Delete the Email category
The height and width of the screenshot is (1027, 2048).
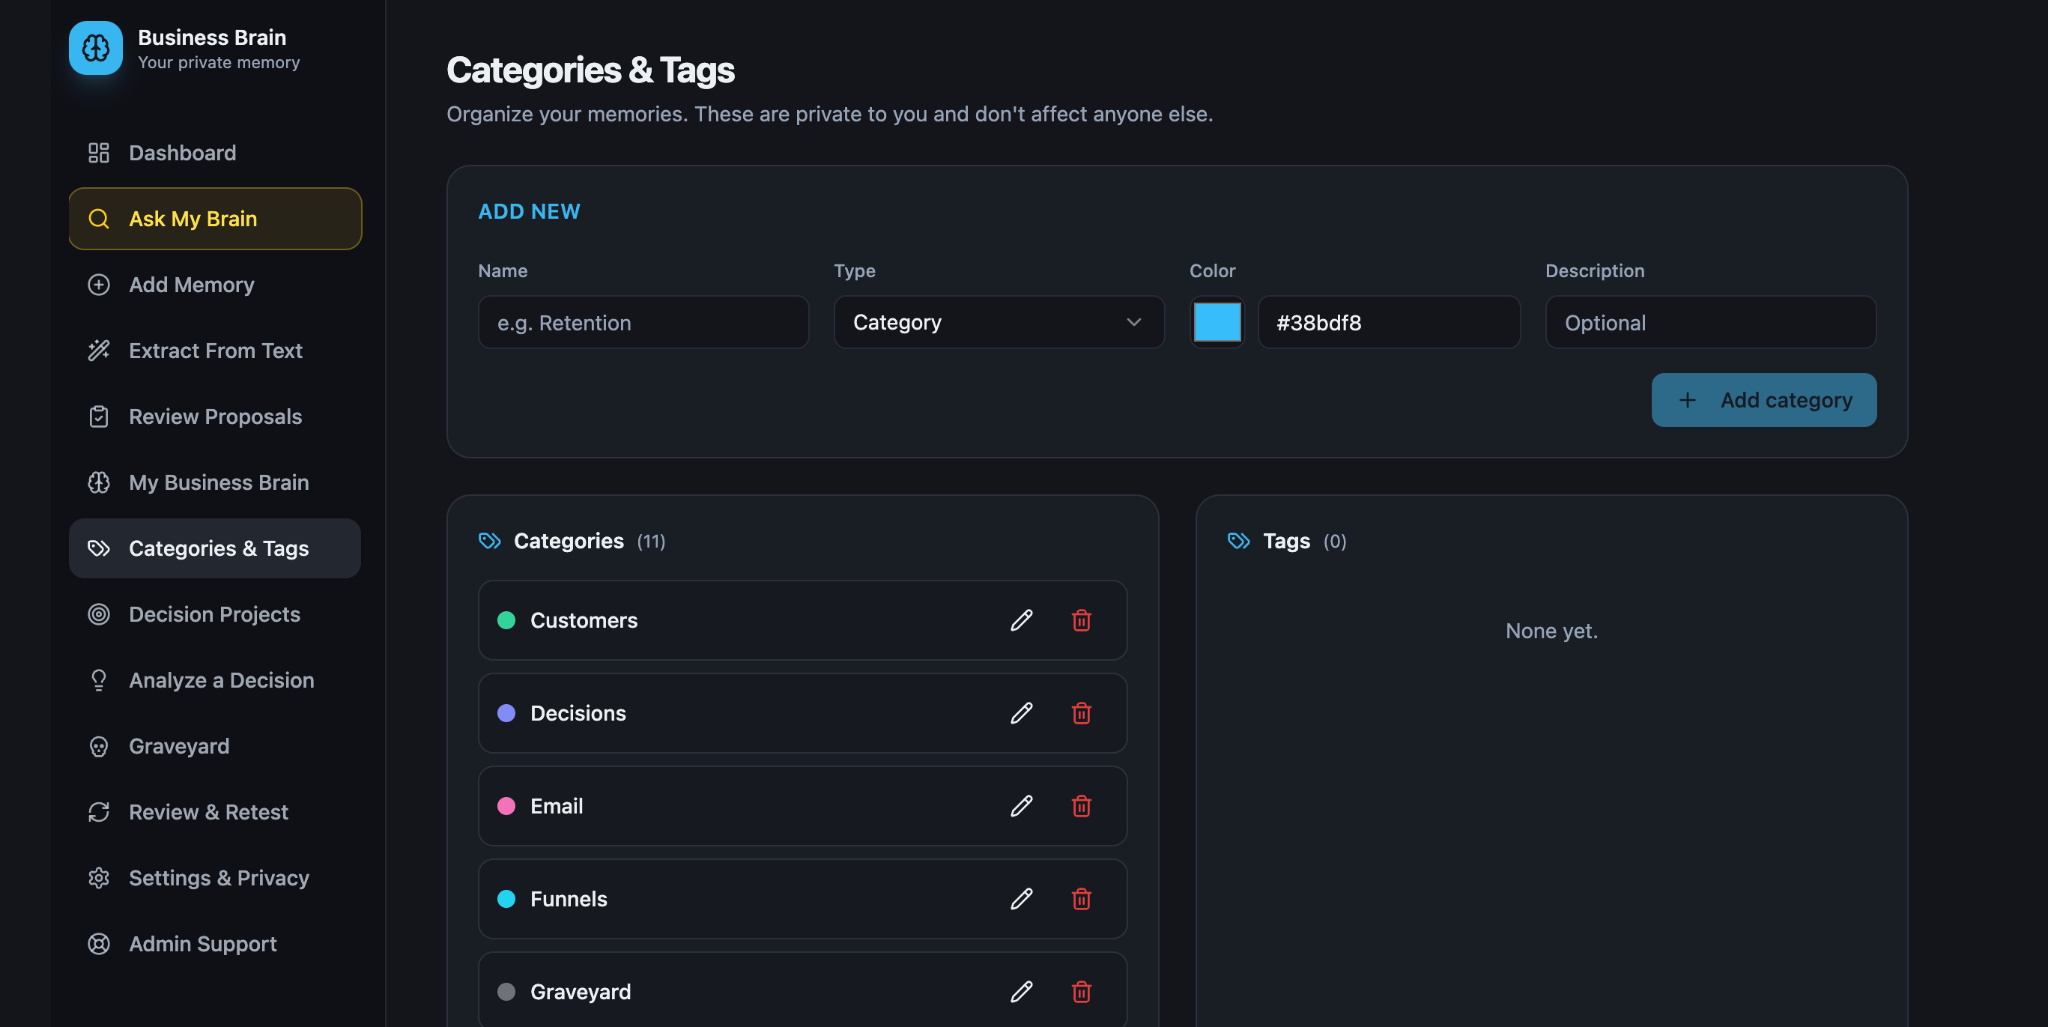[x=1081, y=806]
